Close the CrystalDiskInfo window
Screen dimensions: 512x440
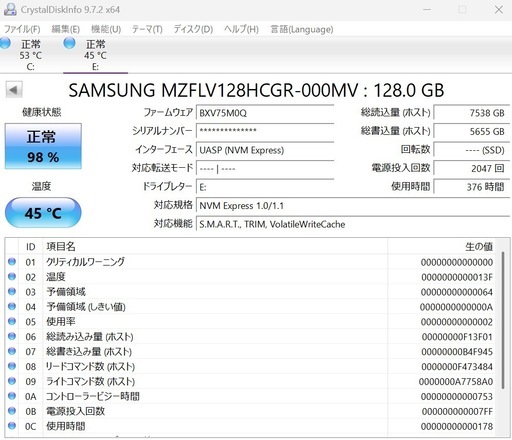click(x=499, y=10)
